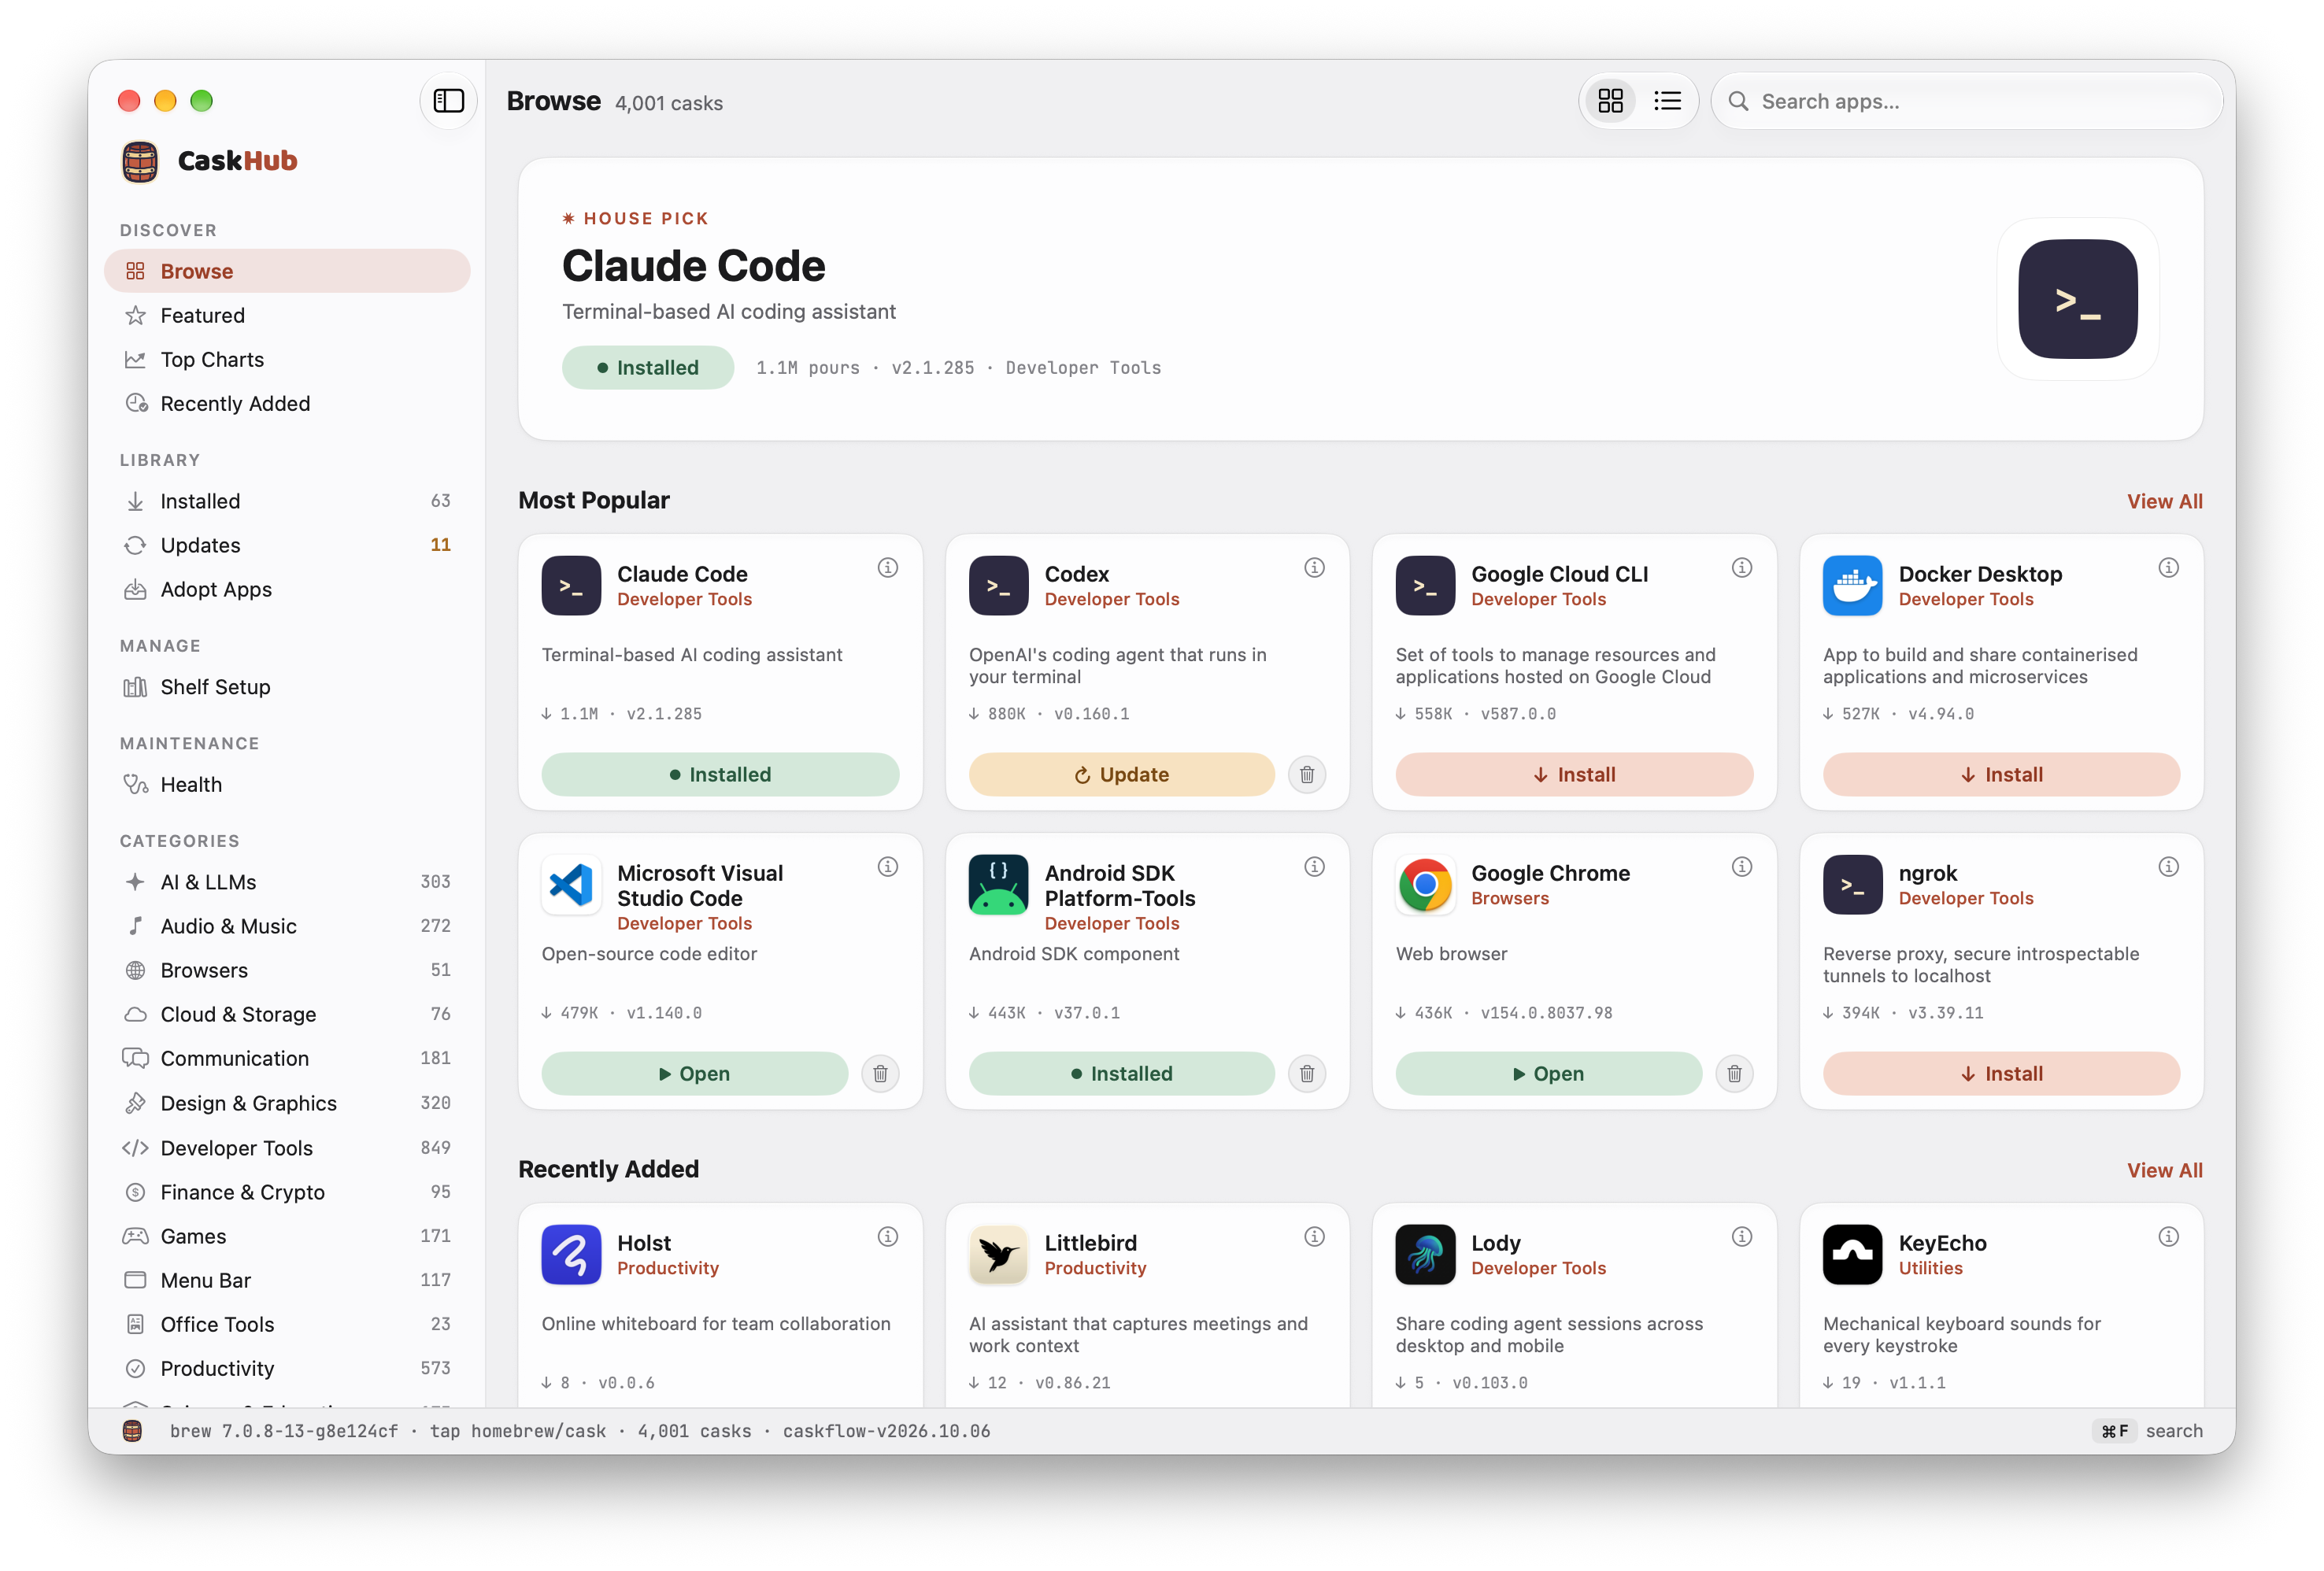Update the Codex cask
Image resolution: width=2324 pixels, height=1571 pixels.
click(1121, 775)
